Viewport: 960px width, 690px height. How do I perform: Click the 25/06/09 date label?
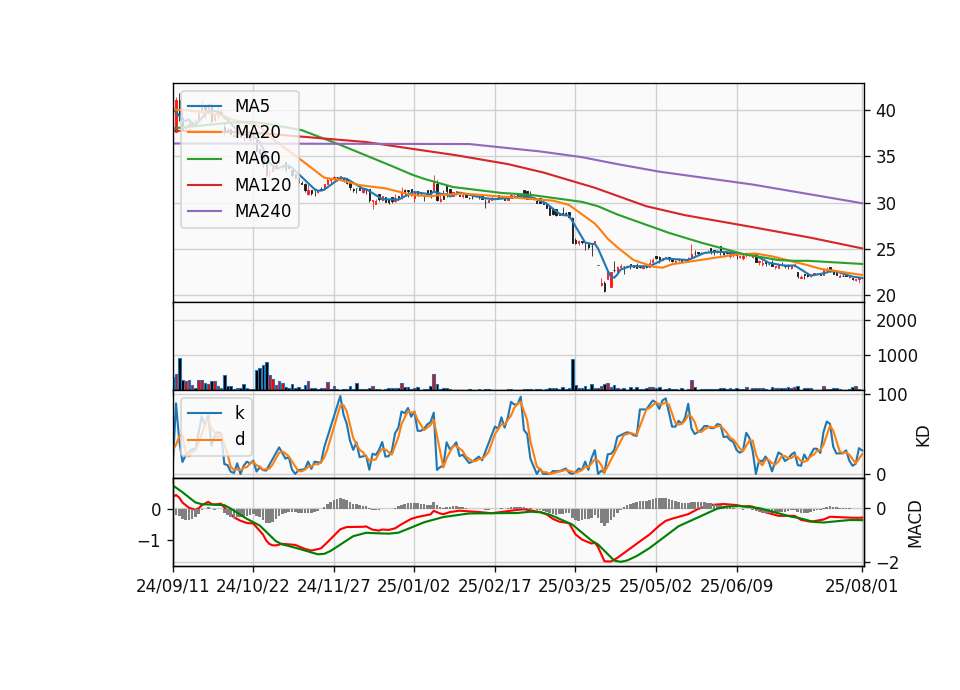point(737,586)
